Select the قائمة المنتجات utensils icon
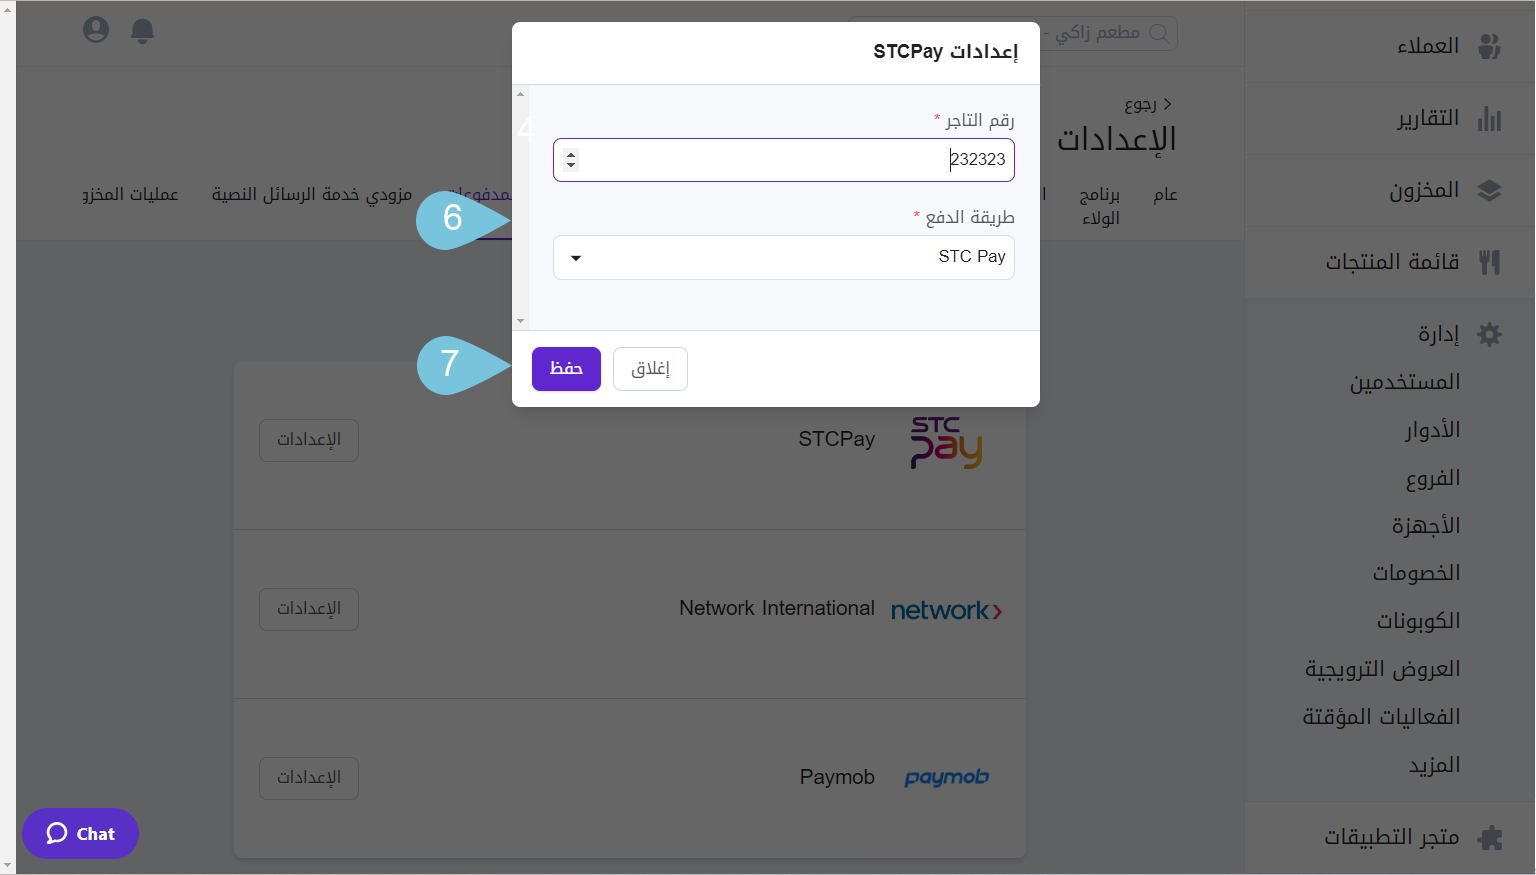 pos(1490,261)
